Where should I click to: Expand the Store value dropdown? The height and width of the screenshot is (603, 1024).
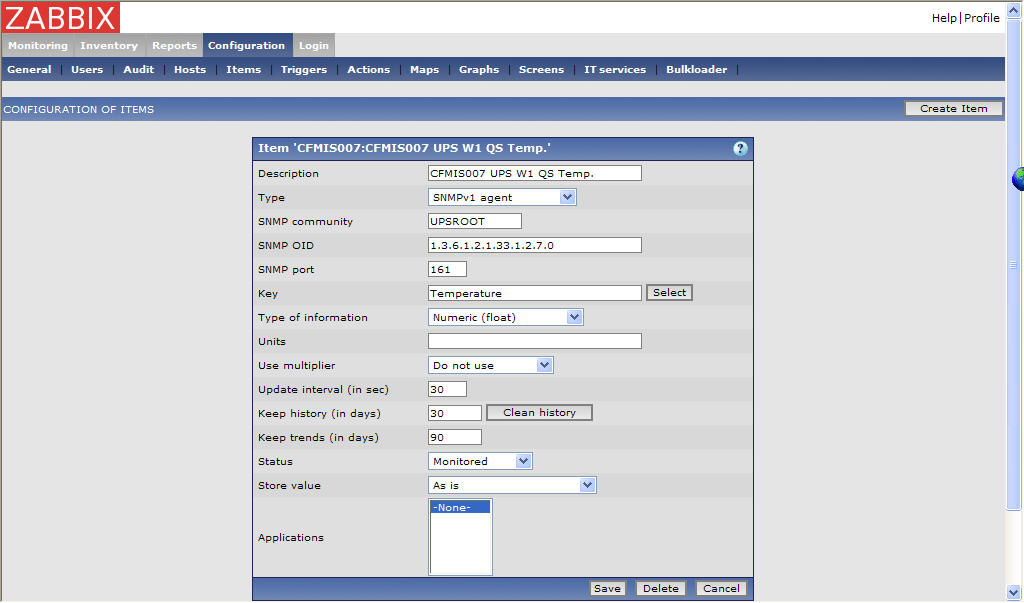tap(512, 485)
